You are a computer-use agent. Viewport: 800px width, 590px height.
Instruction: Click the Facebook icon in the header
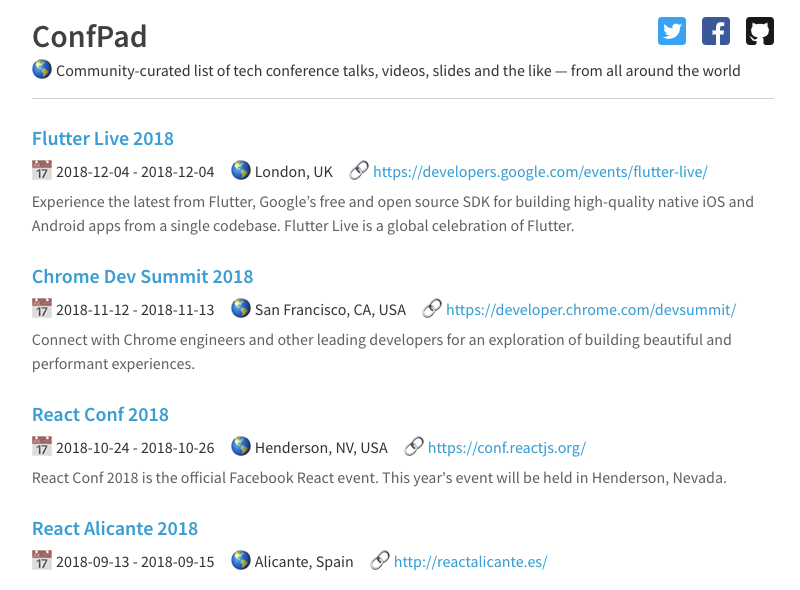pos(715,31)
